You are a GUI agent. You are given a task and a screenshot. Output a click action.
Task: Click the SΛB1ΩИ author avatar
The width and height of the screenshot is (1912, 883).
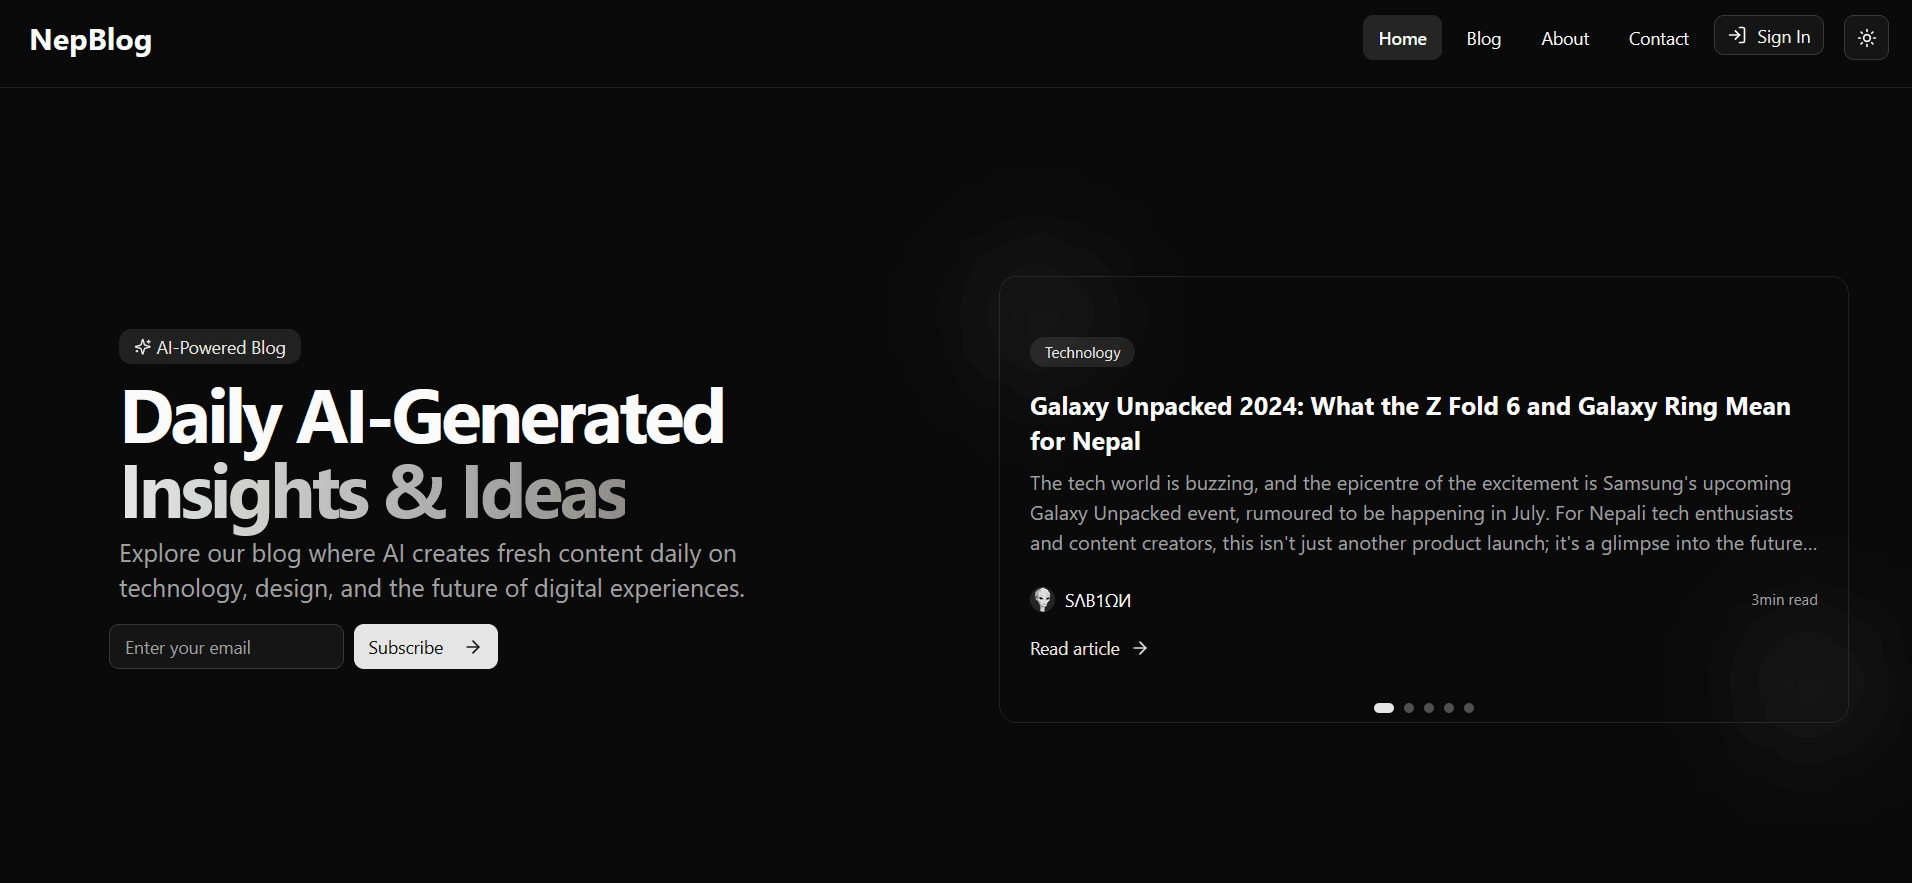(x=1042, y=599)
